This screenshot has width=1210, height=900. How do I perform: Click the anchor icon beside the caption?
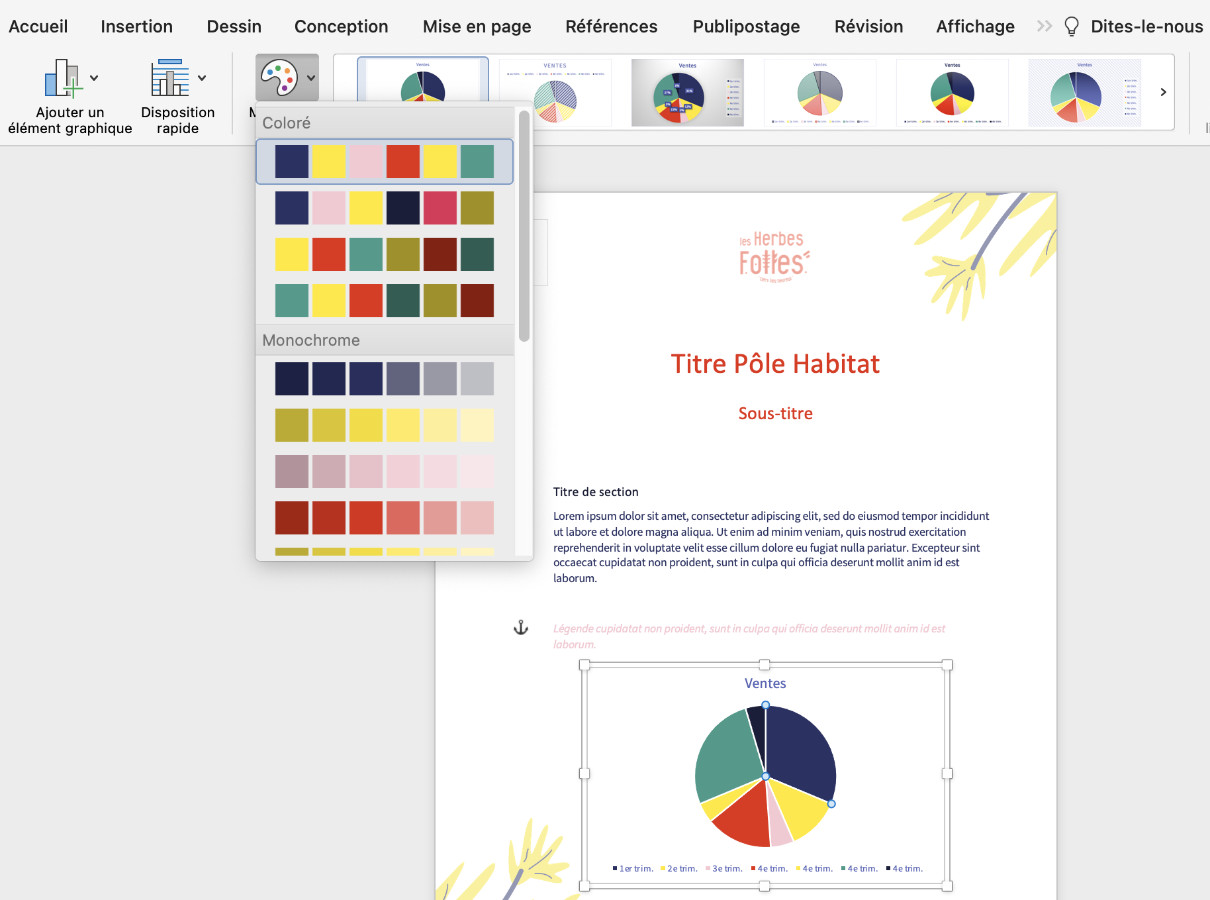click(520, 628)
